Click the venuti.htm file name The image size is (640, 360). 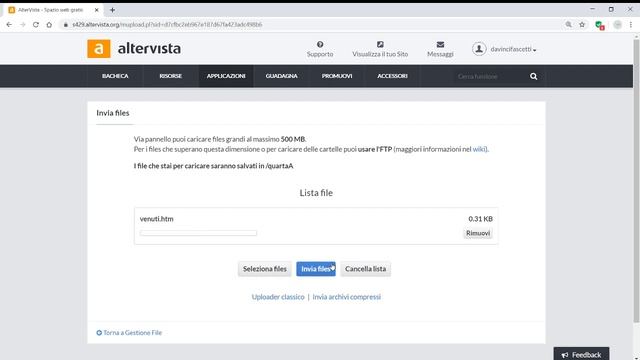coord(156,219)
